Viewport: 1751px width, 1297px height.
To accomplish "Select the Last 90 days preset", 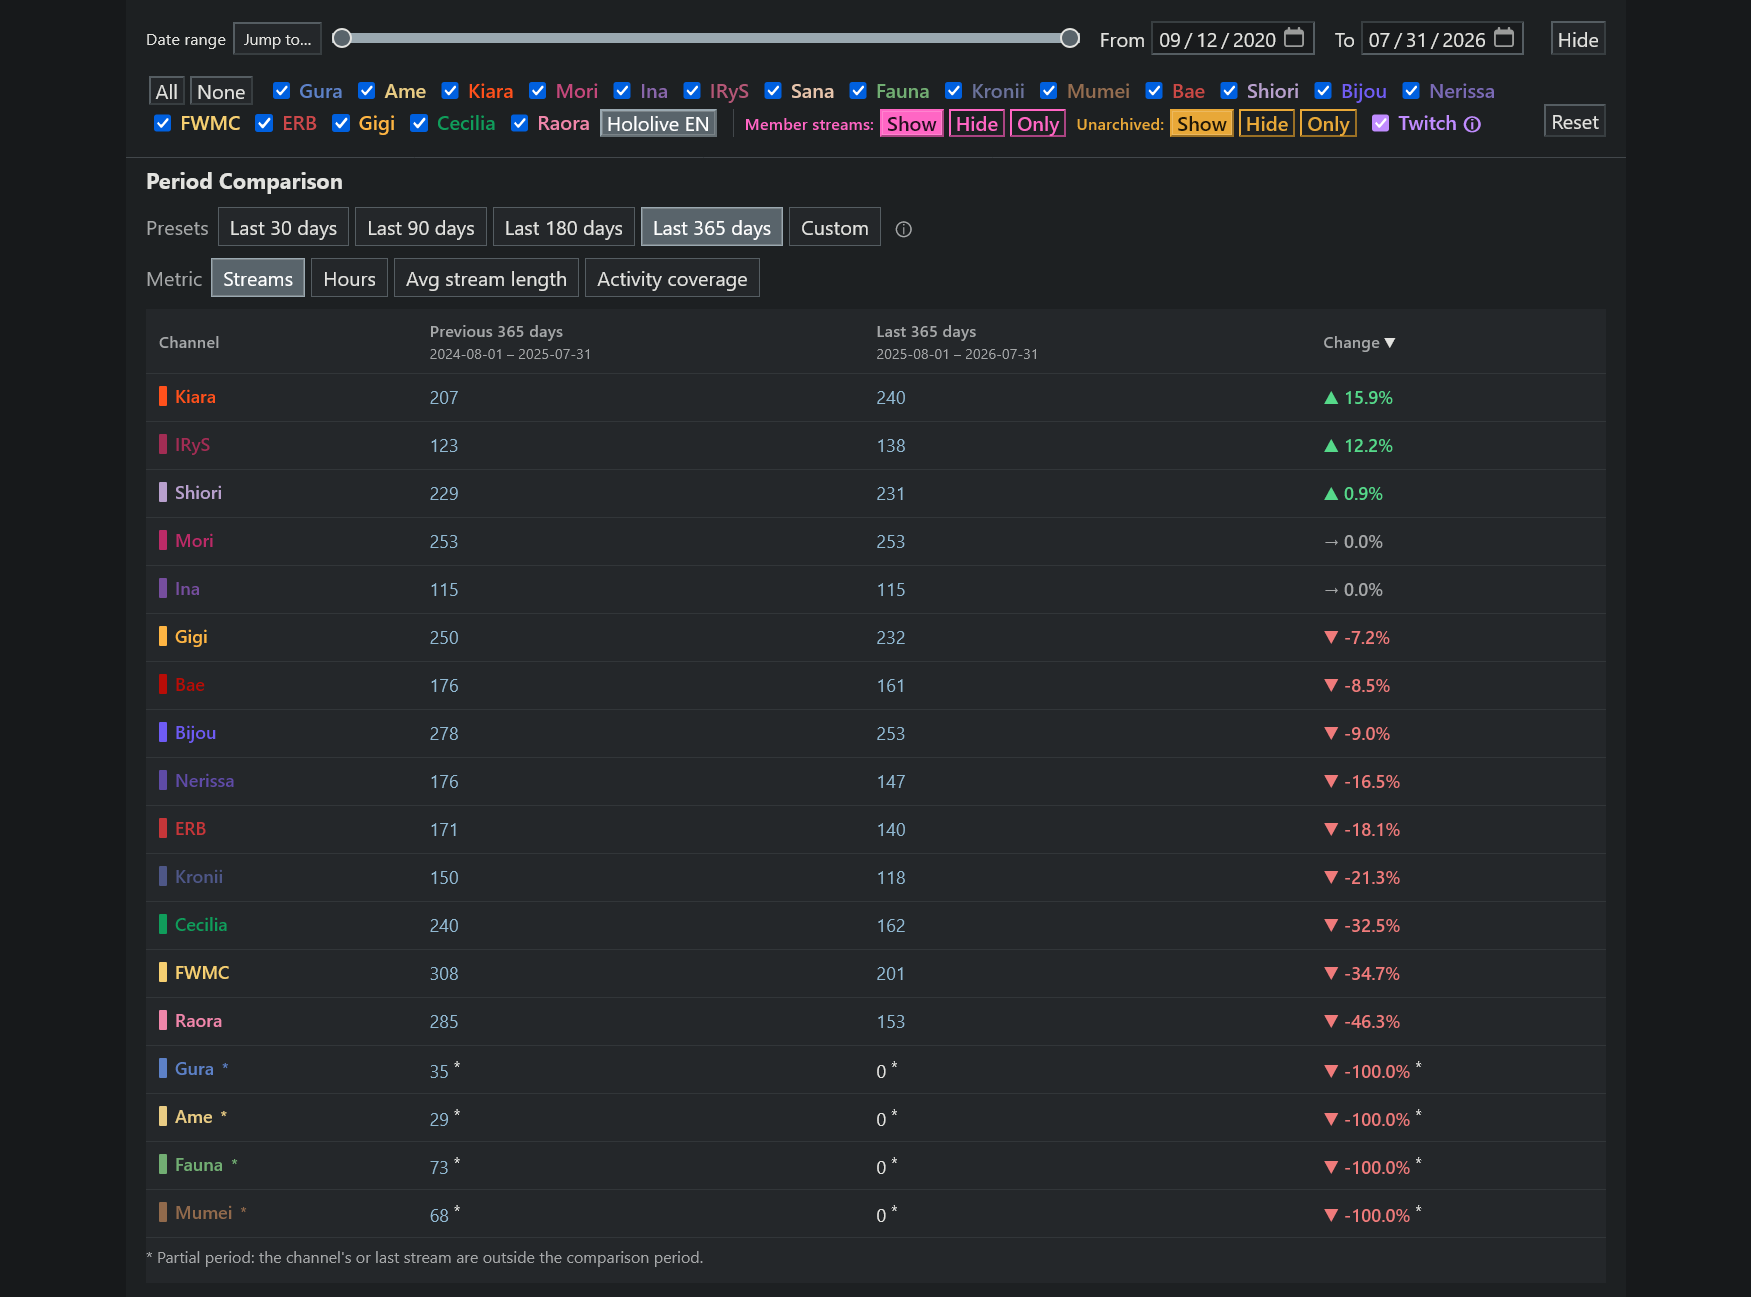I will point(421,227).
